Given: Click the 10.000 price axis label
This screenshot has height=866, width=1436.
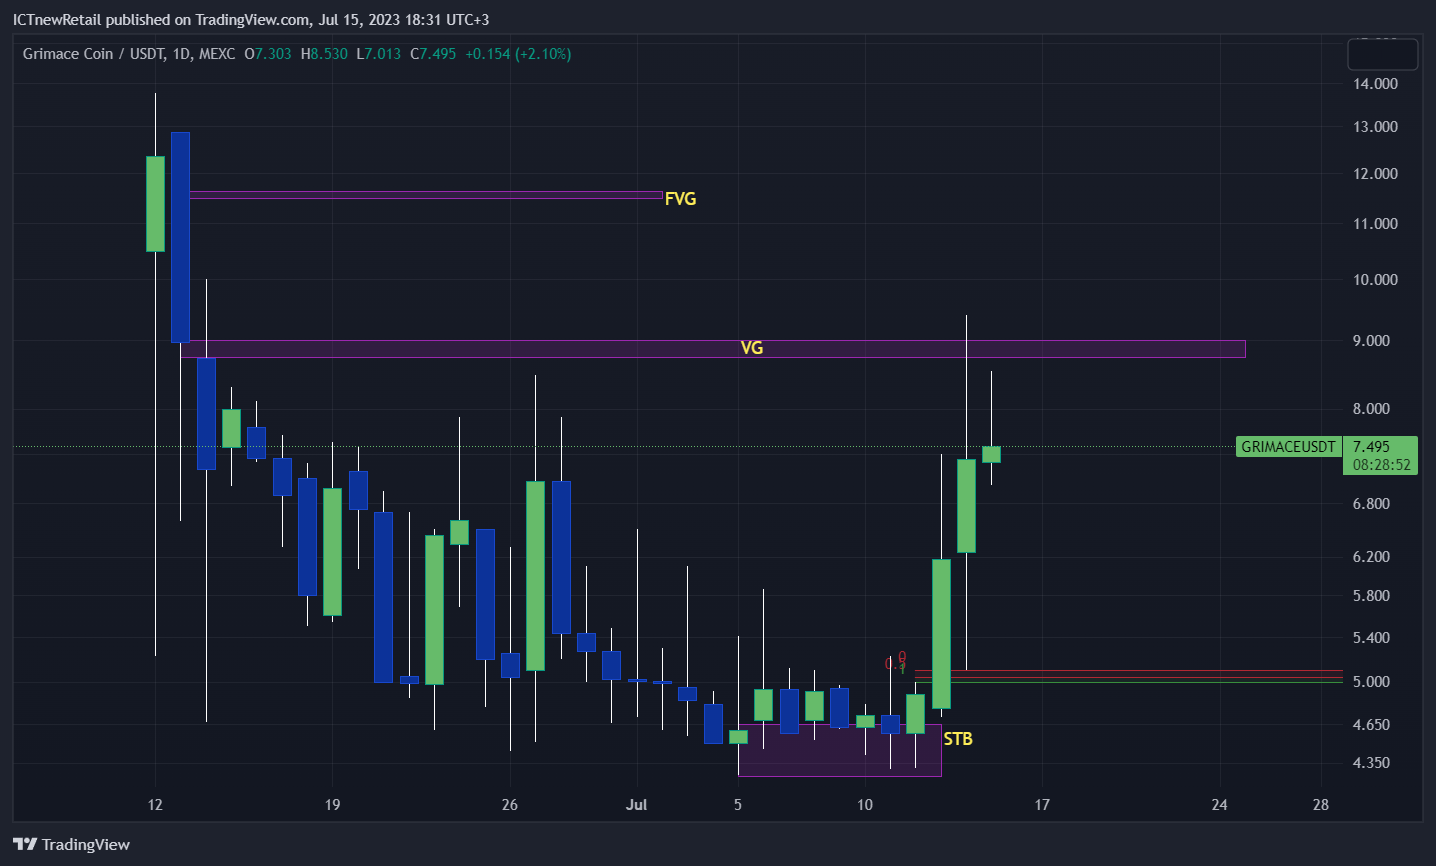Looking at the screenshot, I should [x=1375, y=280].
